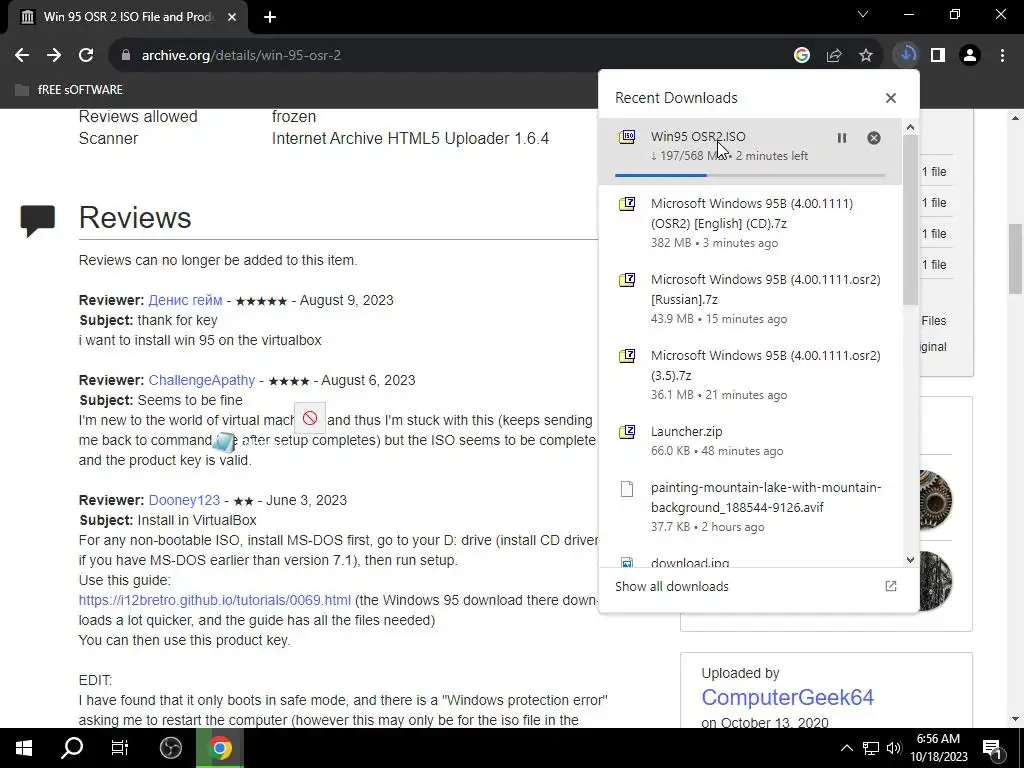This screenshot has height=768, width=1024.
Task: Open the taskbar clock and date
Action: pos(938,748)
